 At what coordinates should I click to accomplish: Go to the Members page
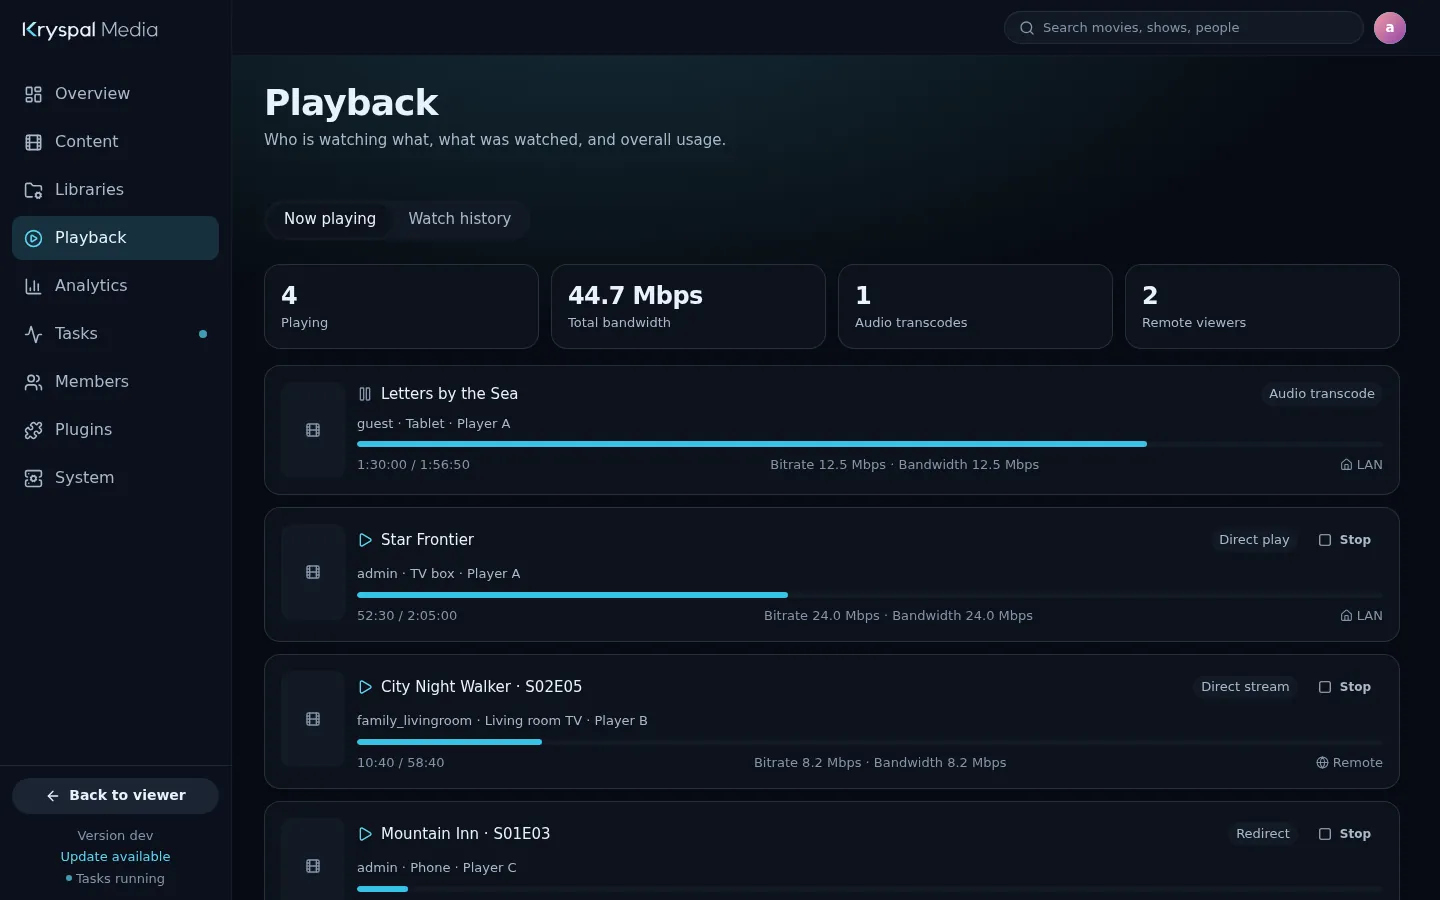(x=115, y=382)
